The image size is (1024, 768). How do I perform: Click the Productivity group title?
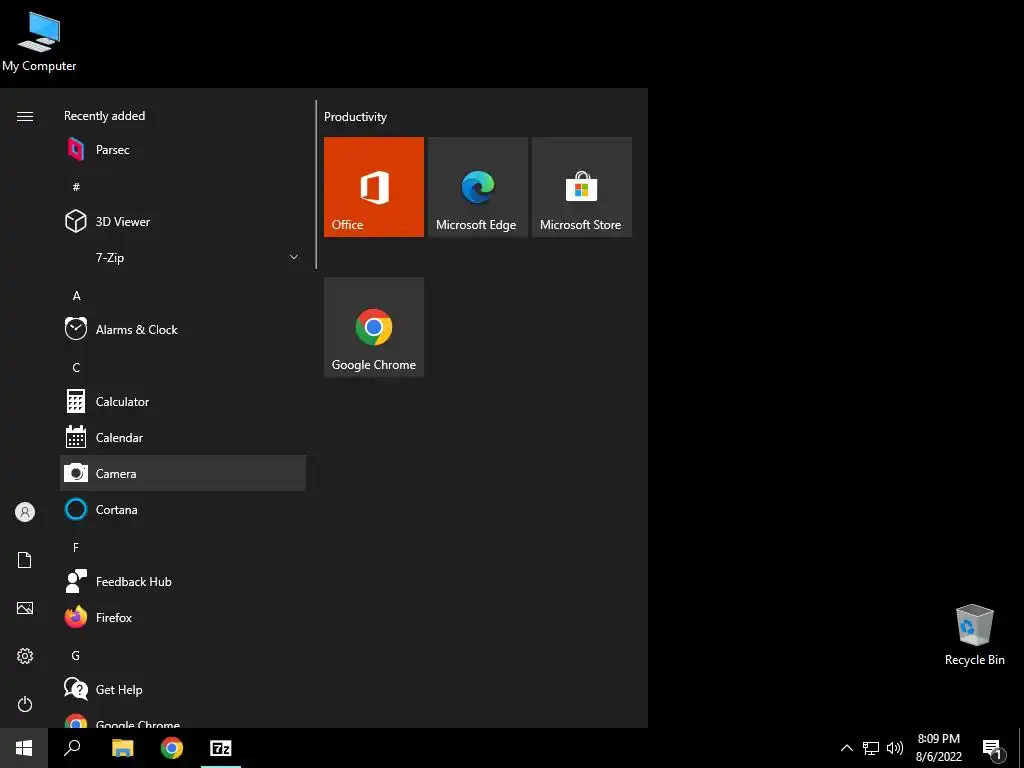355,117
